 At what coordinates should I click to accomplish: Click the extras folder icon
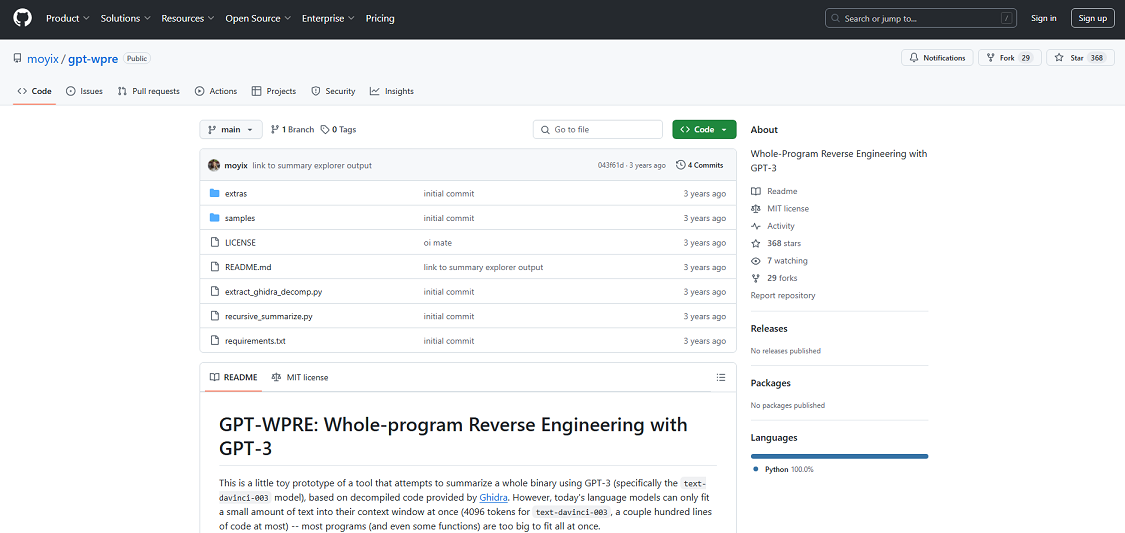coord(214,194)
